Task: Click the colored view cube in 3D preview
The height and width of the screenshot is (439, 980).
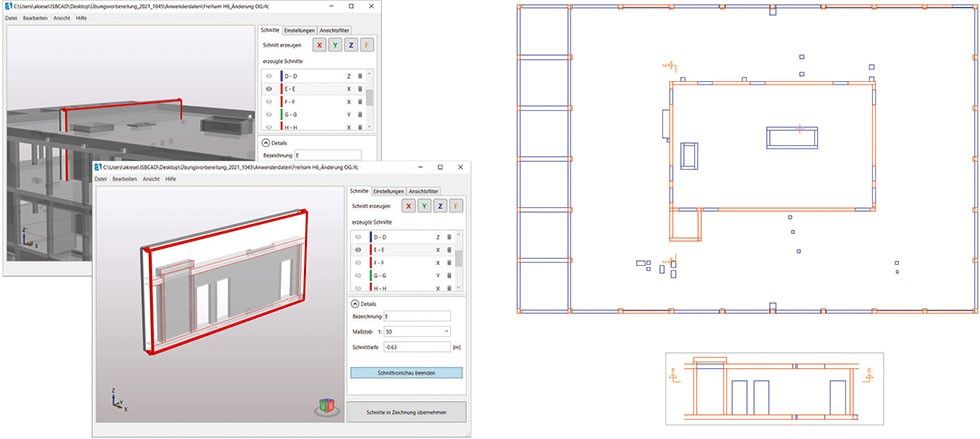Action: (323, 407)
